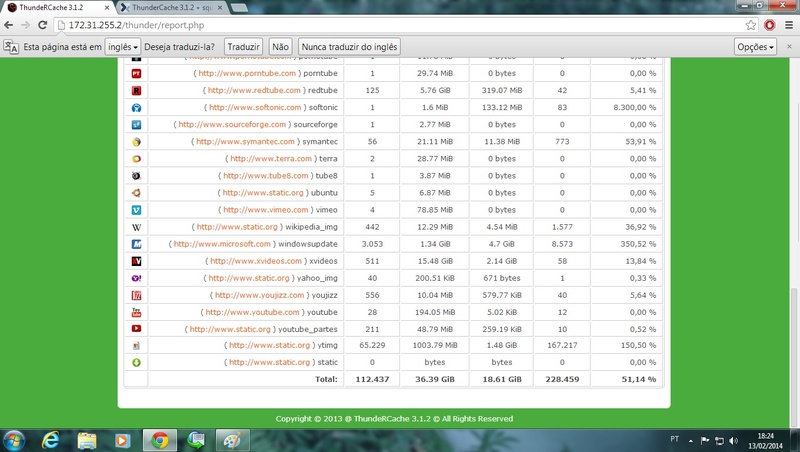
Task: Click the xvideos row favicon
Action: coord(136,261)
